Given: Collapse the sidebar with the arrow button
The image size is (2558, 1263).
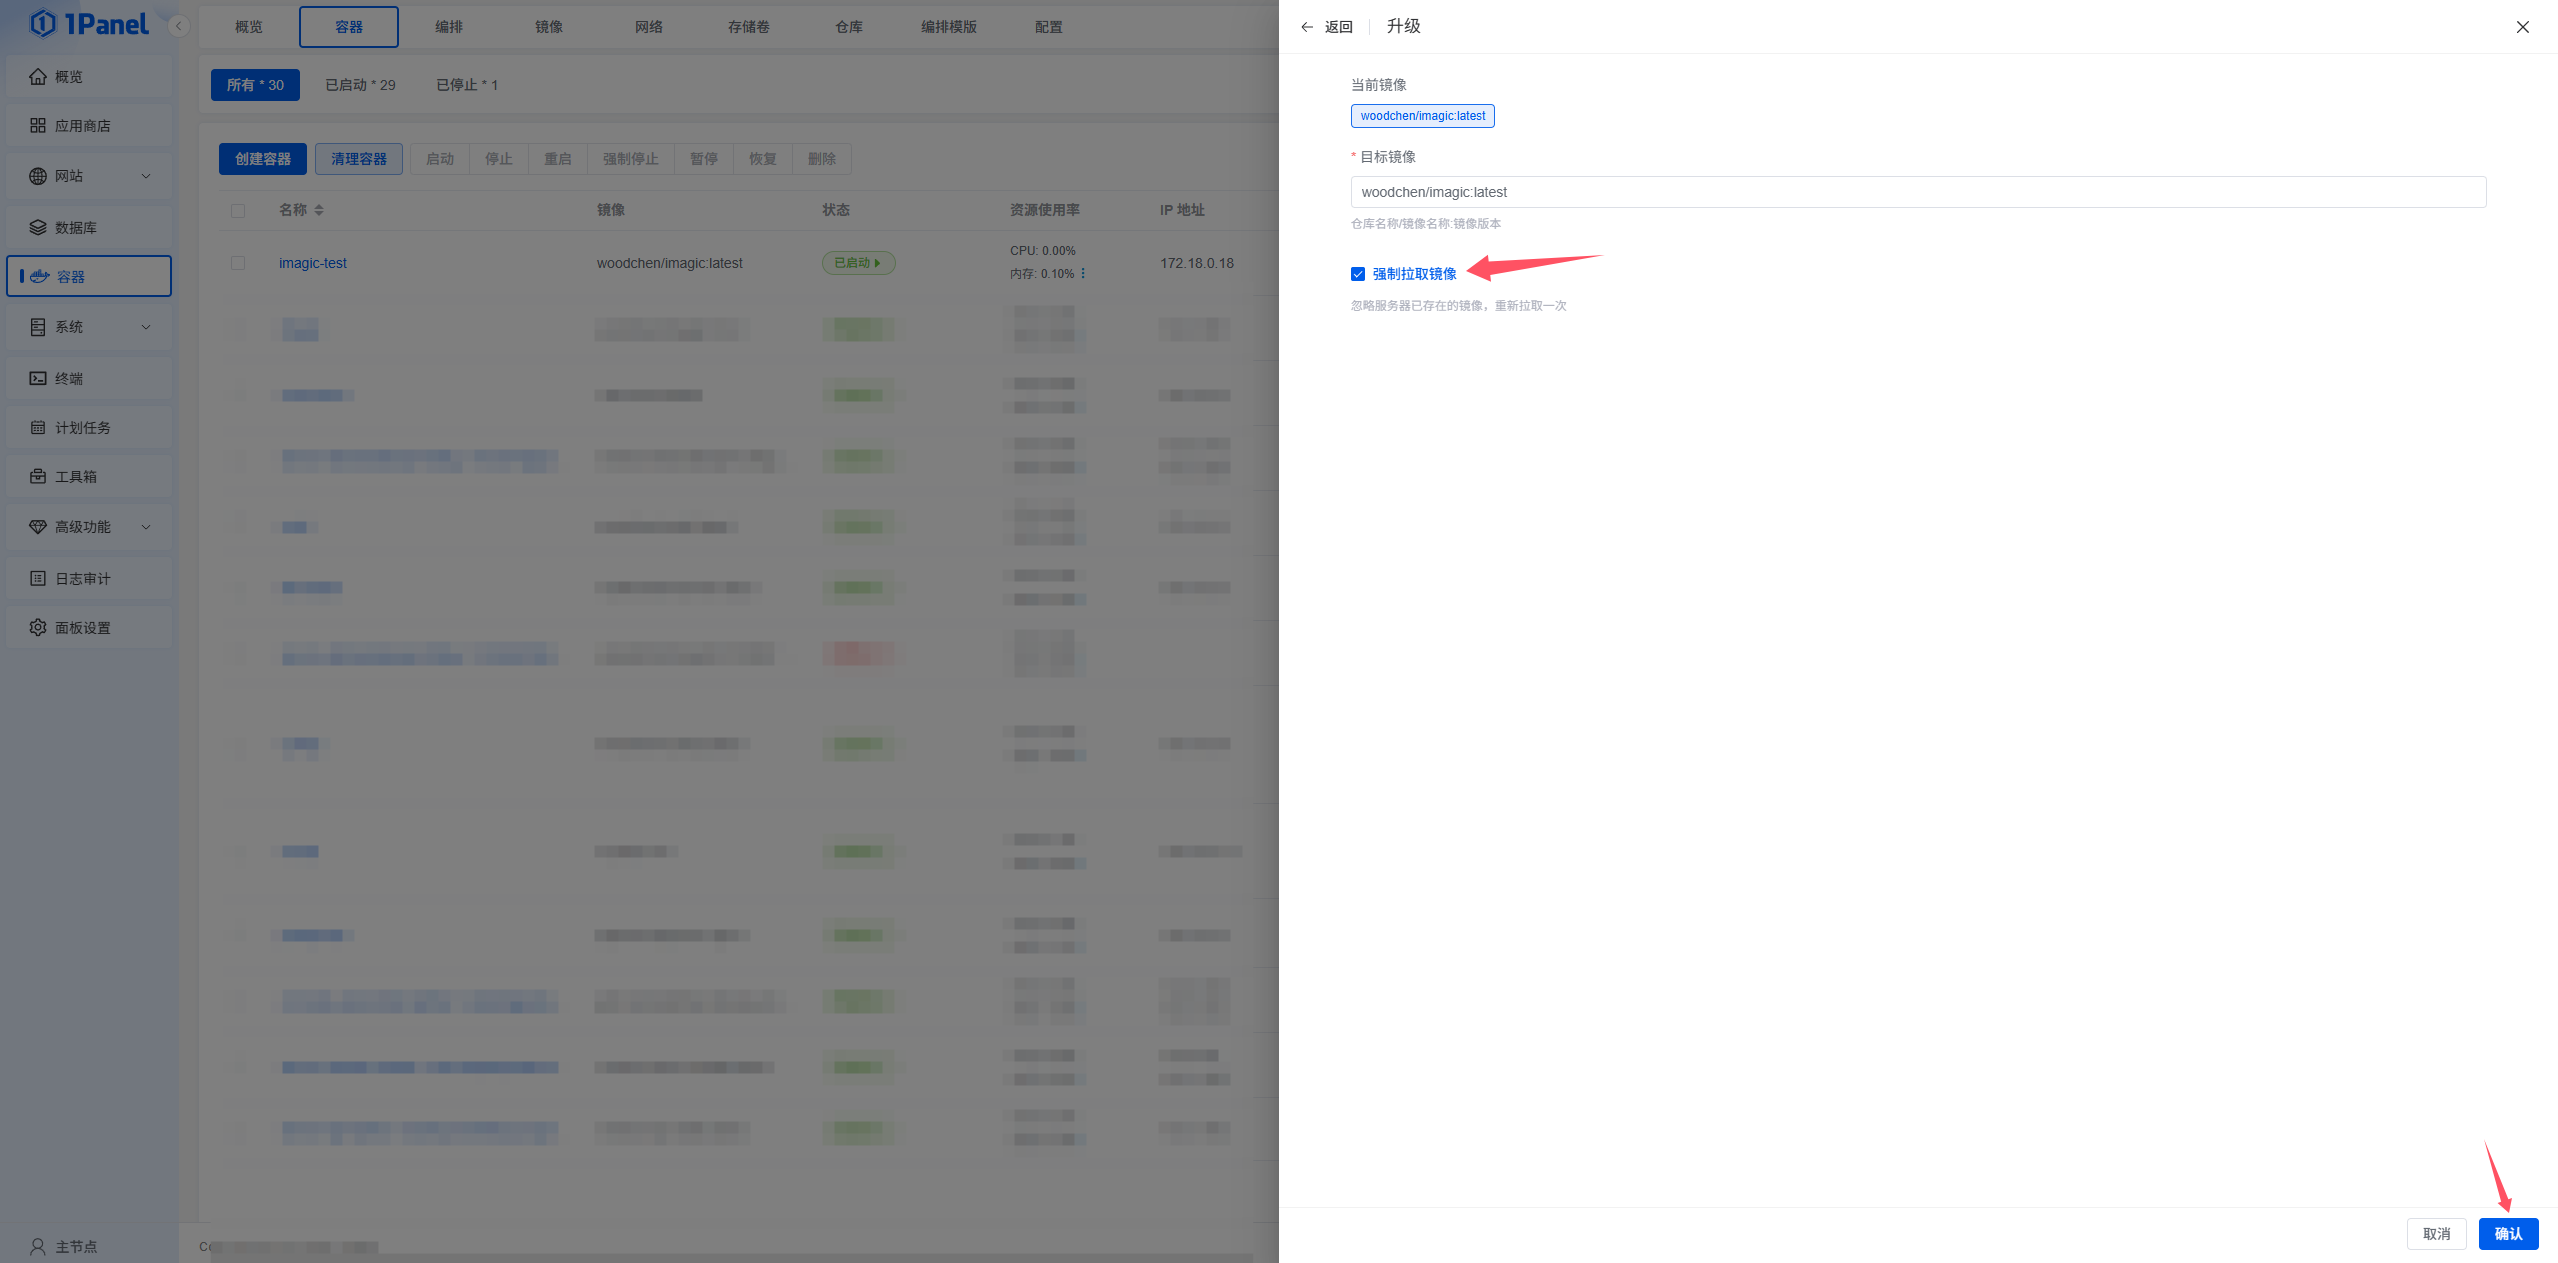Looking at the screenshot, I should pyautogui.click(x=179, y=26).
